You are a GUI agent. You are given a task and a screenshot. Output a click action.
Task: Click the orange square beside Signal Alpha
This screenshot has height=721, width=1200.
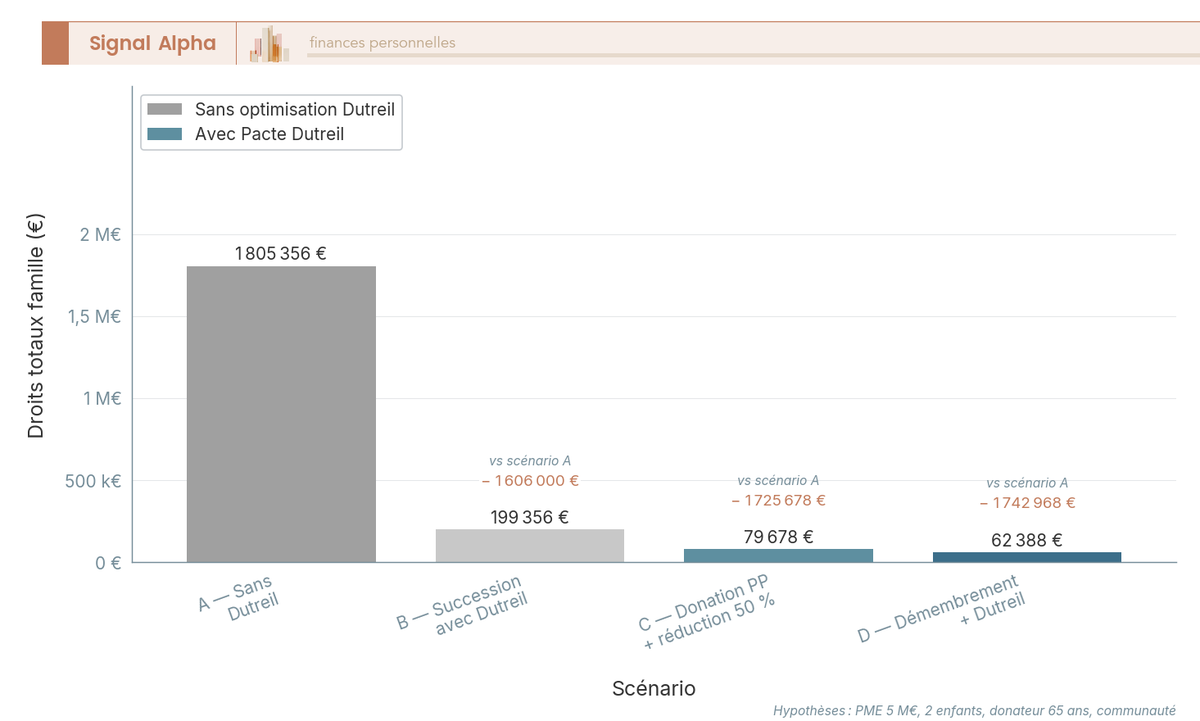(55, 43)
